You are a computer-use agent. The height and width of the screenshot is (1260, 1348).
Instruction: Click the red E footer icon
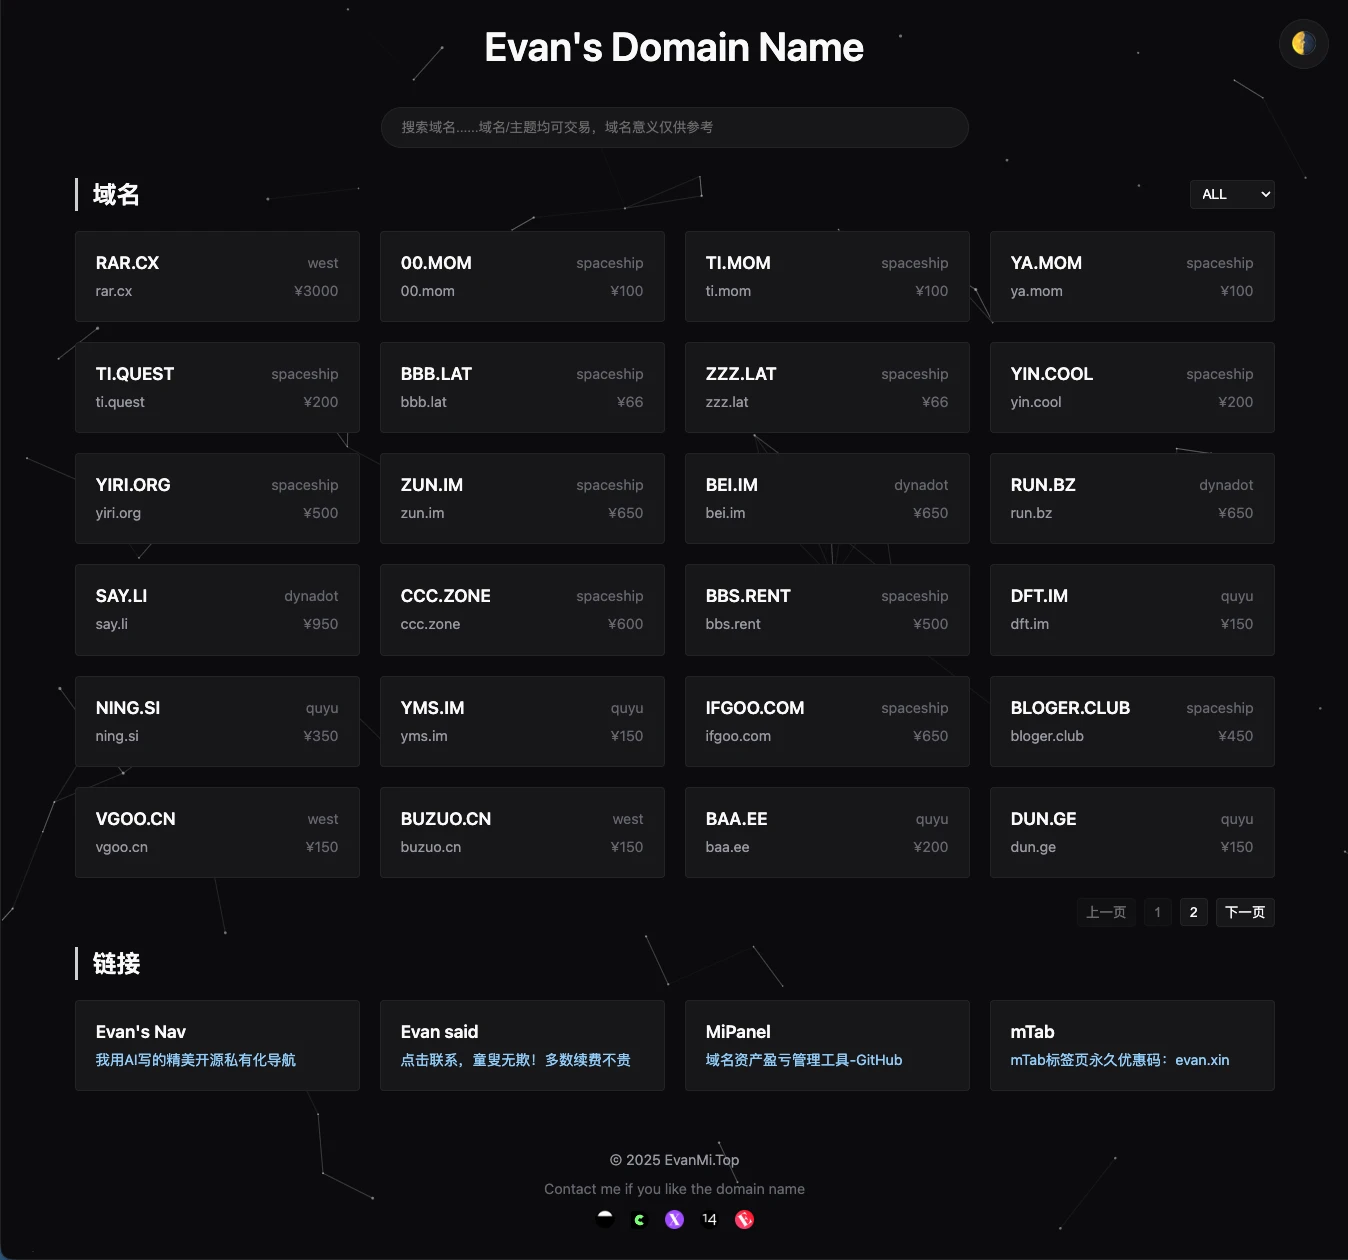pos(744,1219)
